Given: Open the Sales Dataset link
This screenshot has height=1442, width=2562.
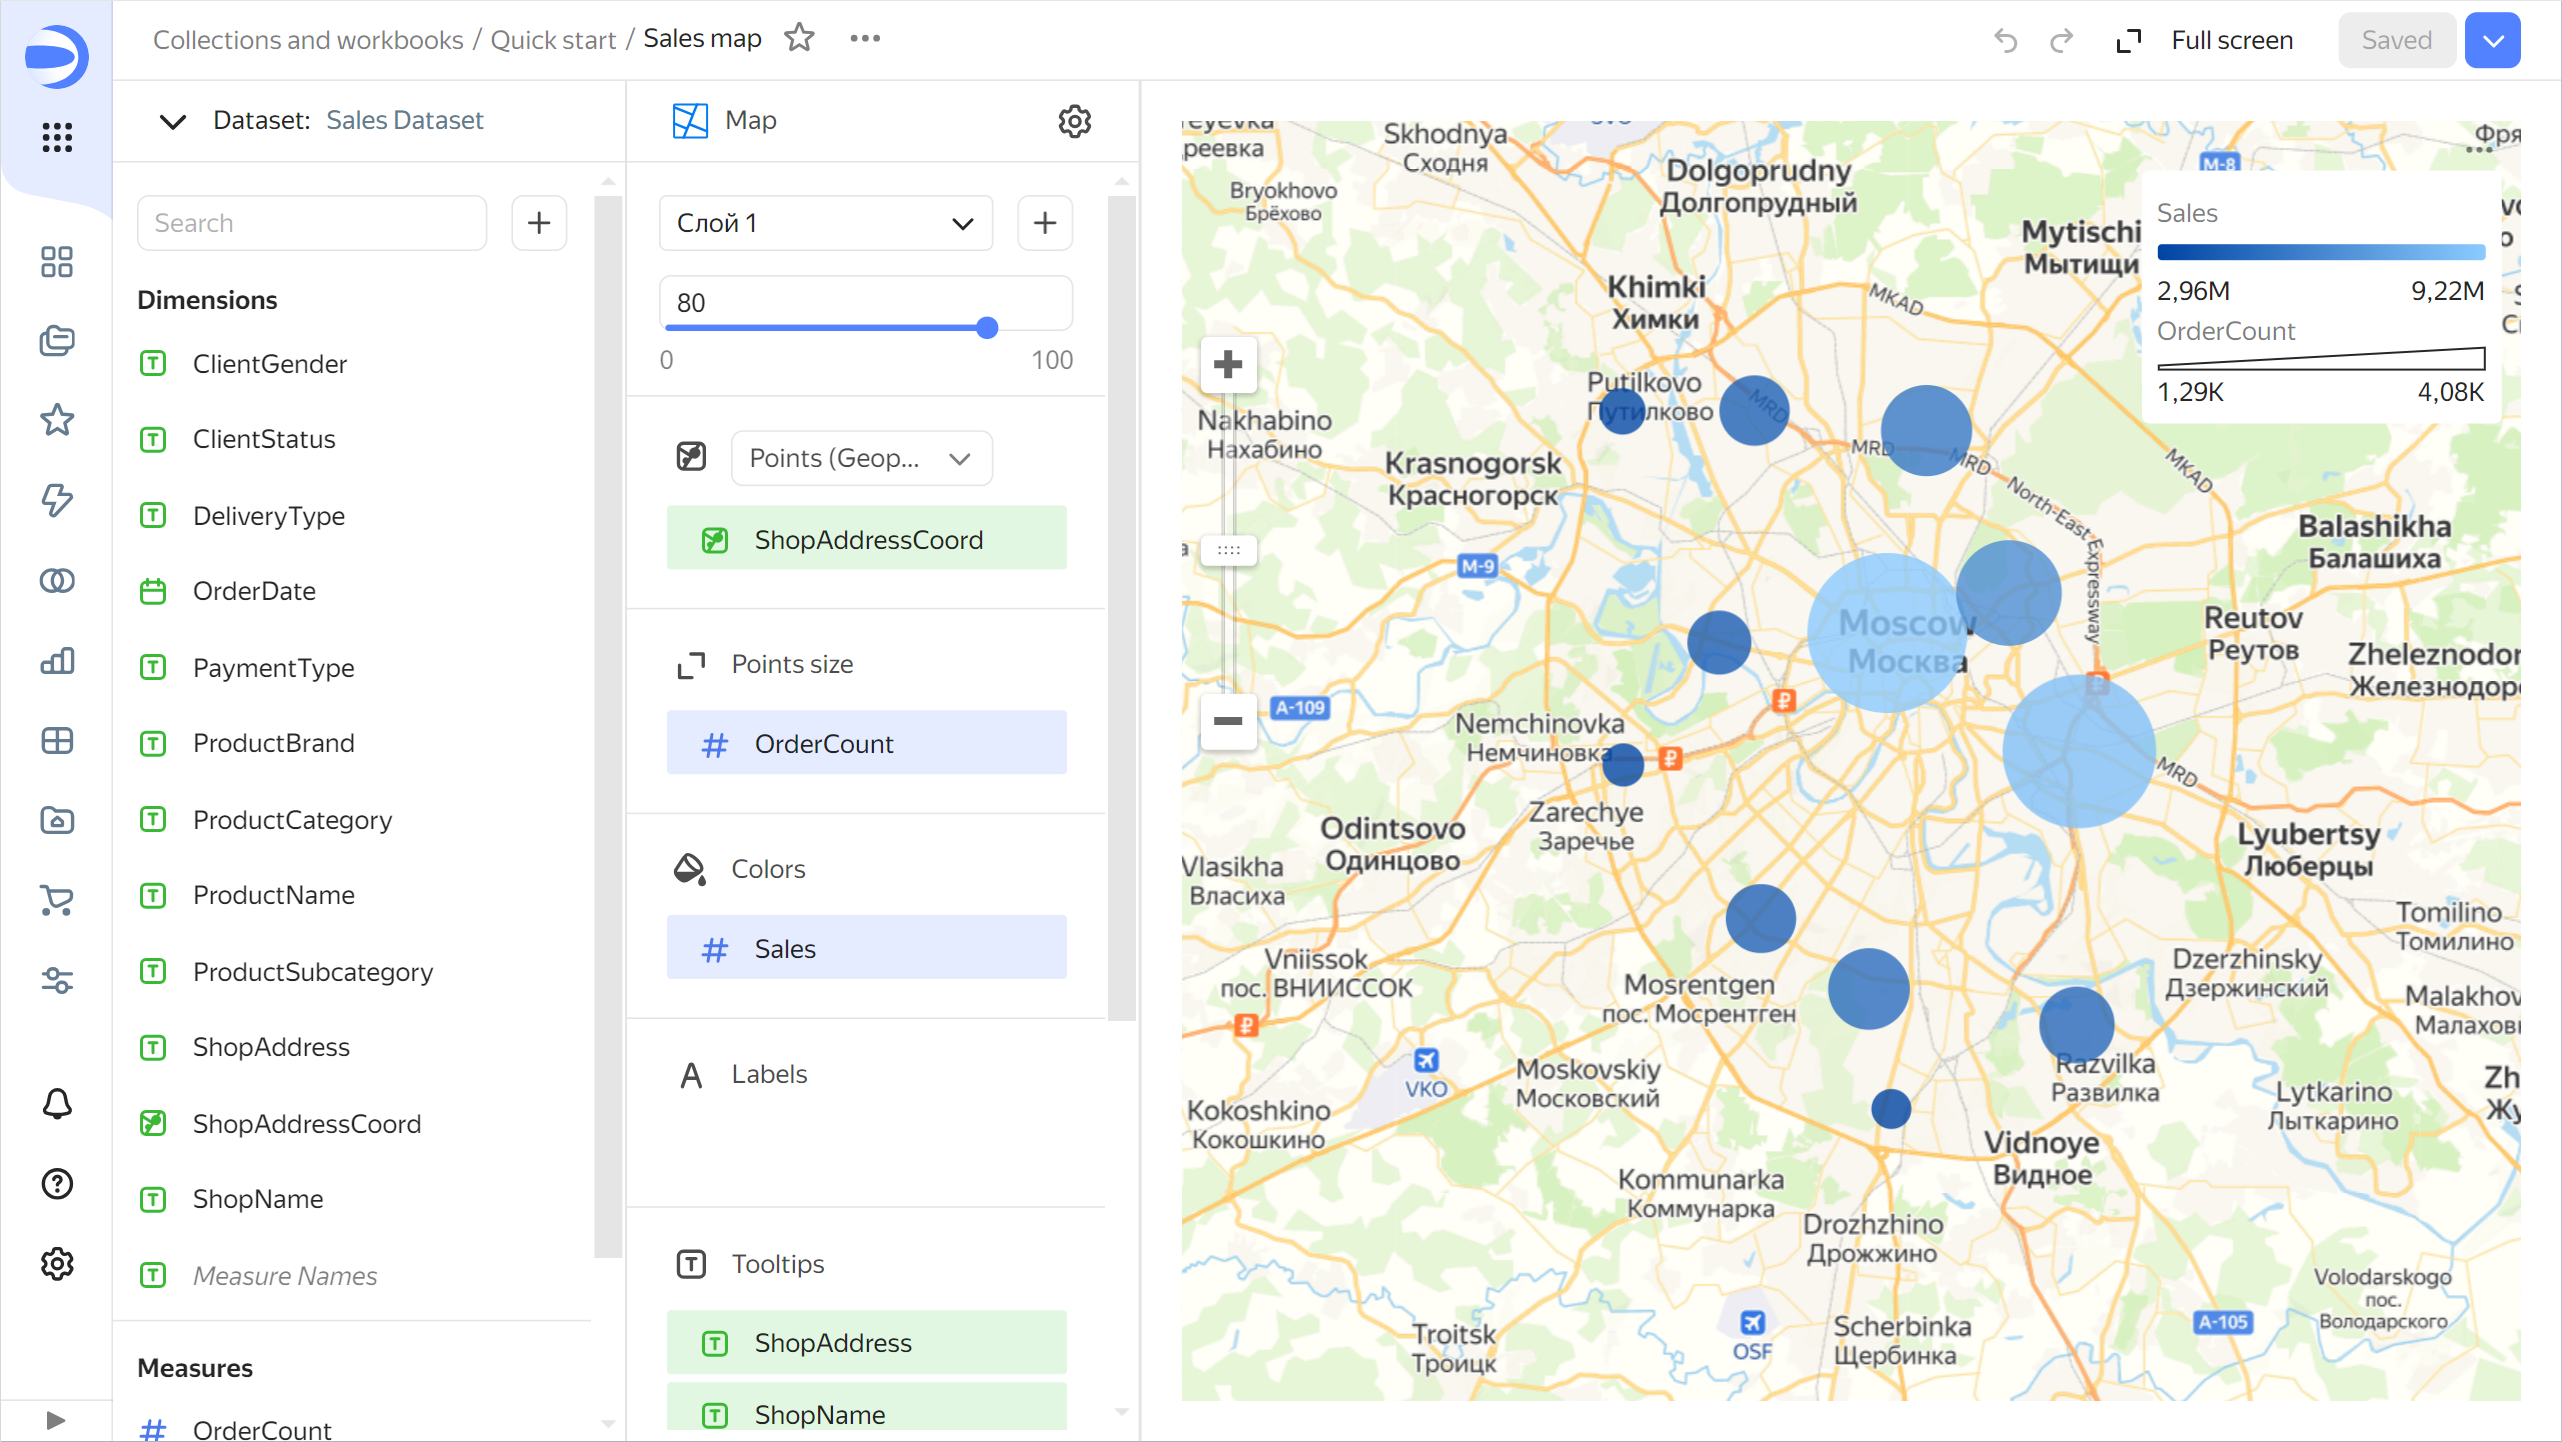Looking at the screenshot, I should click(404, 120).
